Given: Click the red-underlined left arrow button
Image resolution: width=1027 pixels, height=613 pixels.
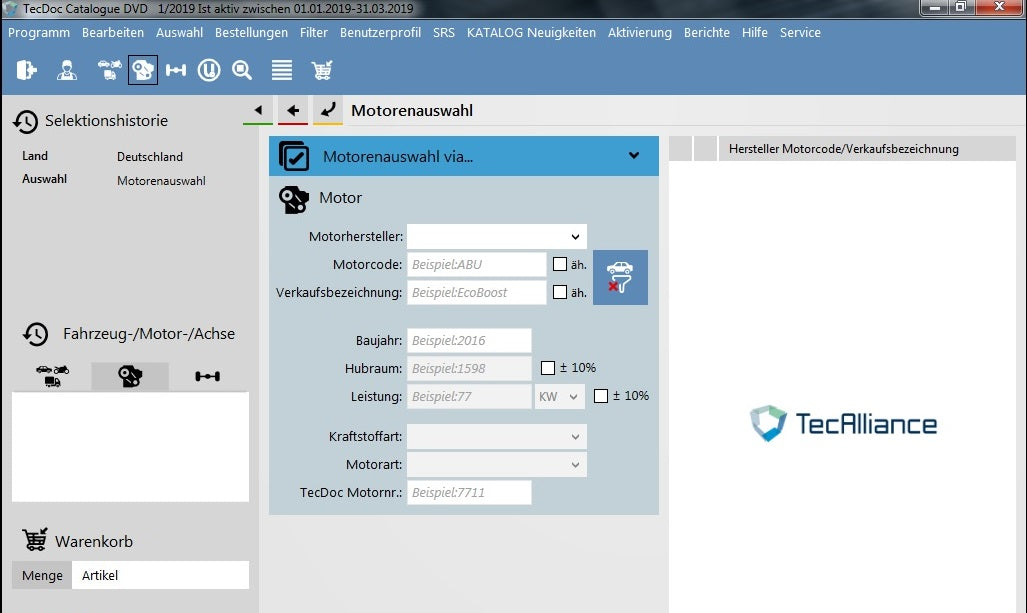Looking at the screenshot, I should pos(293,110).
